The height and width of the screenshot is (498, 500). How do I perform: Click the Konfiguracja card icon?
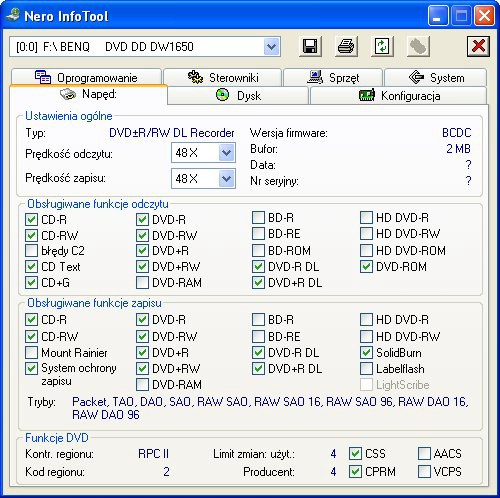point(367,95)
